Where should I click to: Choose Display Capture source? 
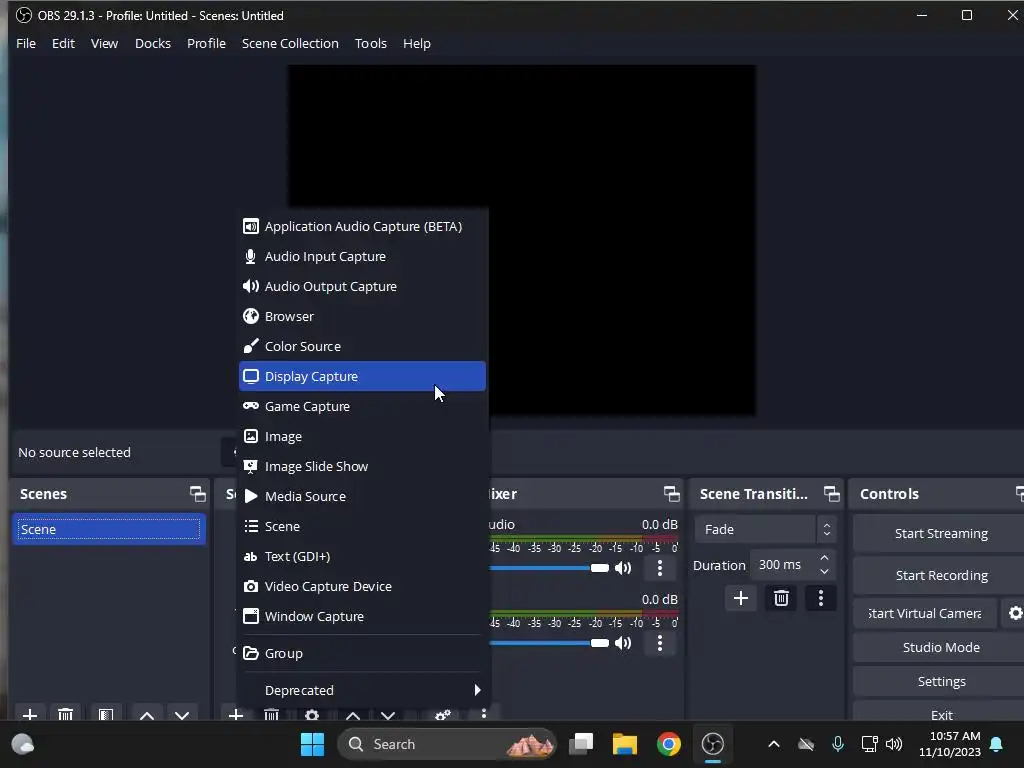362,376
